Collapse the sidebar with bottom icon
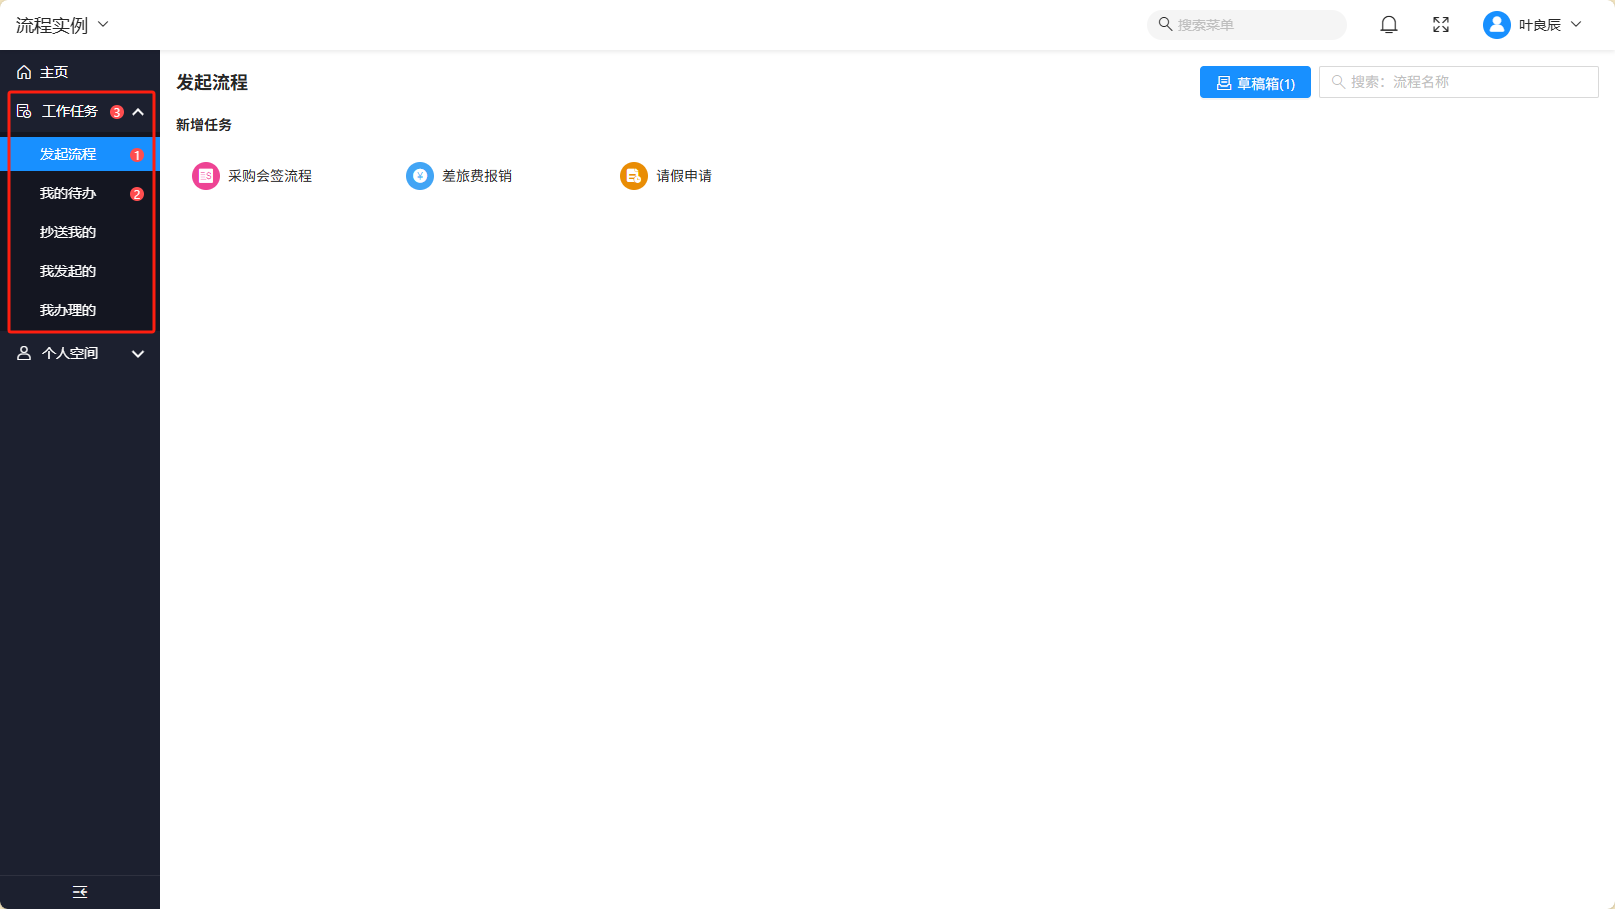1615x909 pixels. tap(80, 892)
